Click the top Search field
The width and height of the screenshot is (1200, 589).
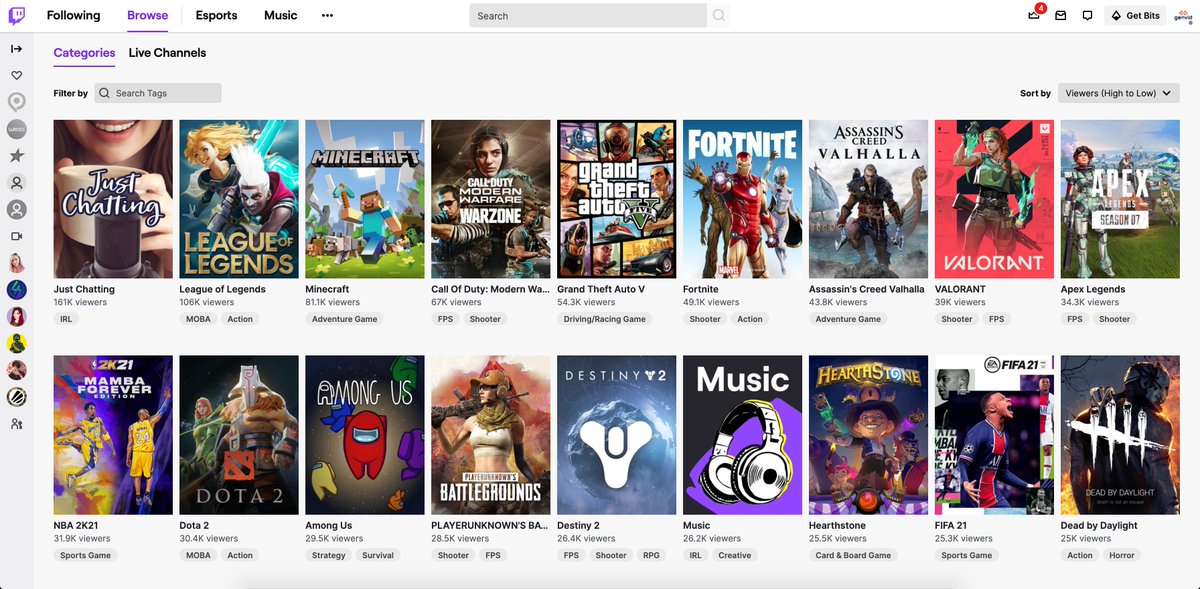(588, 16)
